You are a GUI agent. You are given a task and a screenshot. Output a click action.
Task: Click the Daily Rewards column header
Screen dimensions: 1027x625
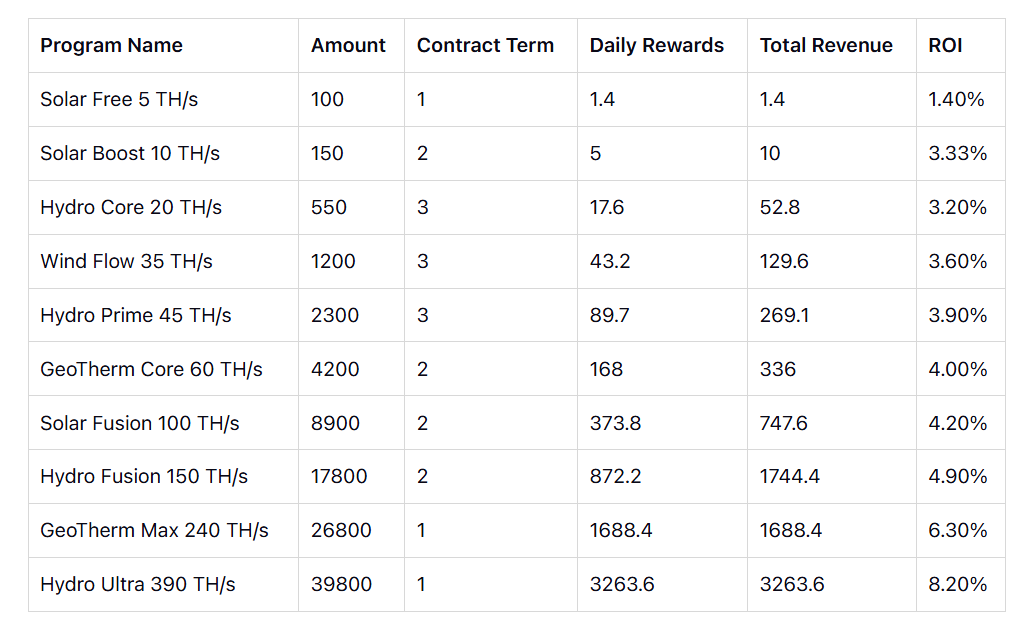[656, 46]
